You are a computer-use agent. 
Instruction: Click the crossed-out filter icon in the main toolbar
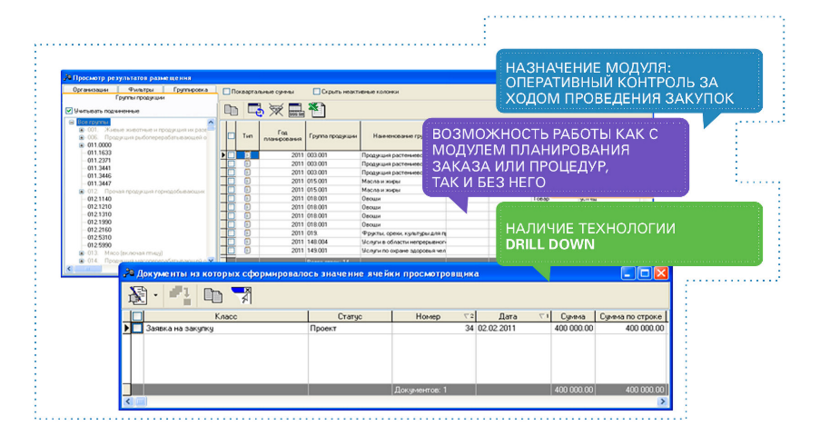[275, 110]
